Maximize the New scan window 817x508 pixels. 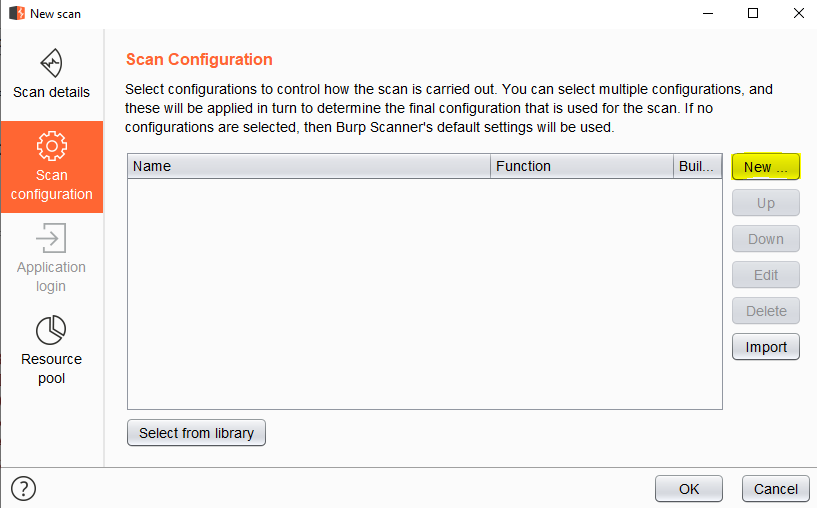click(752, 14)
